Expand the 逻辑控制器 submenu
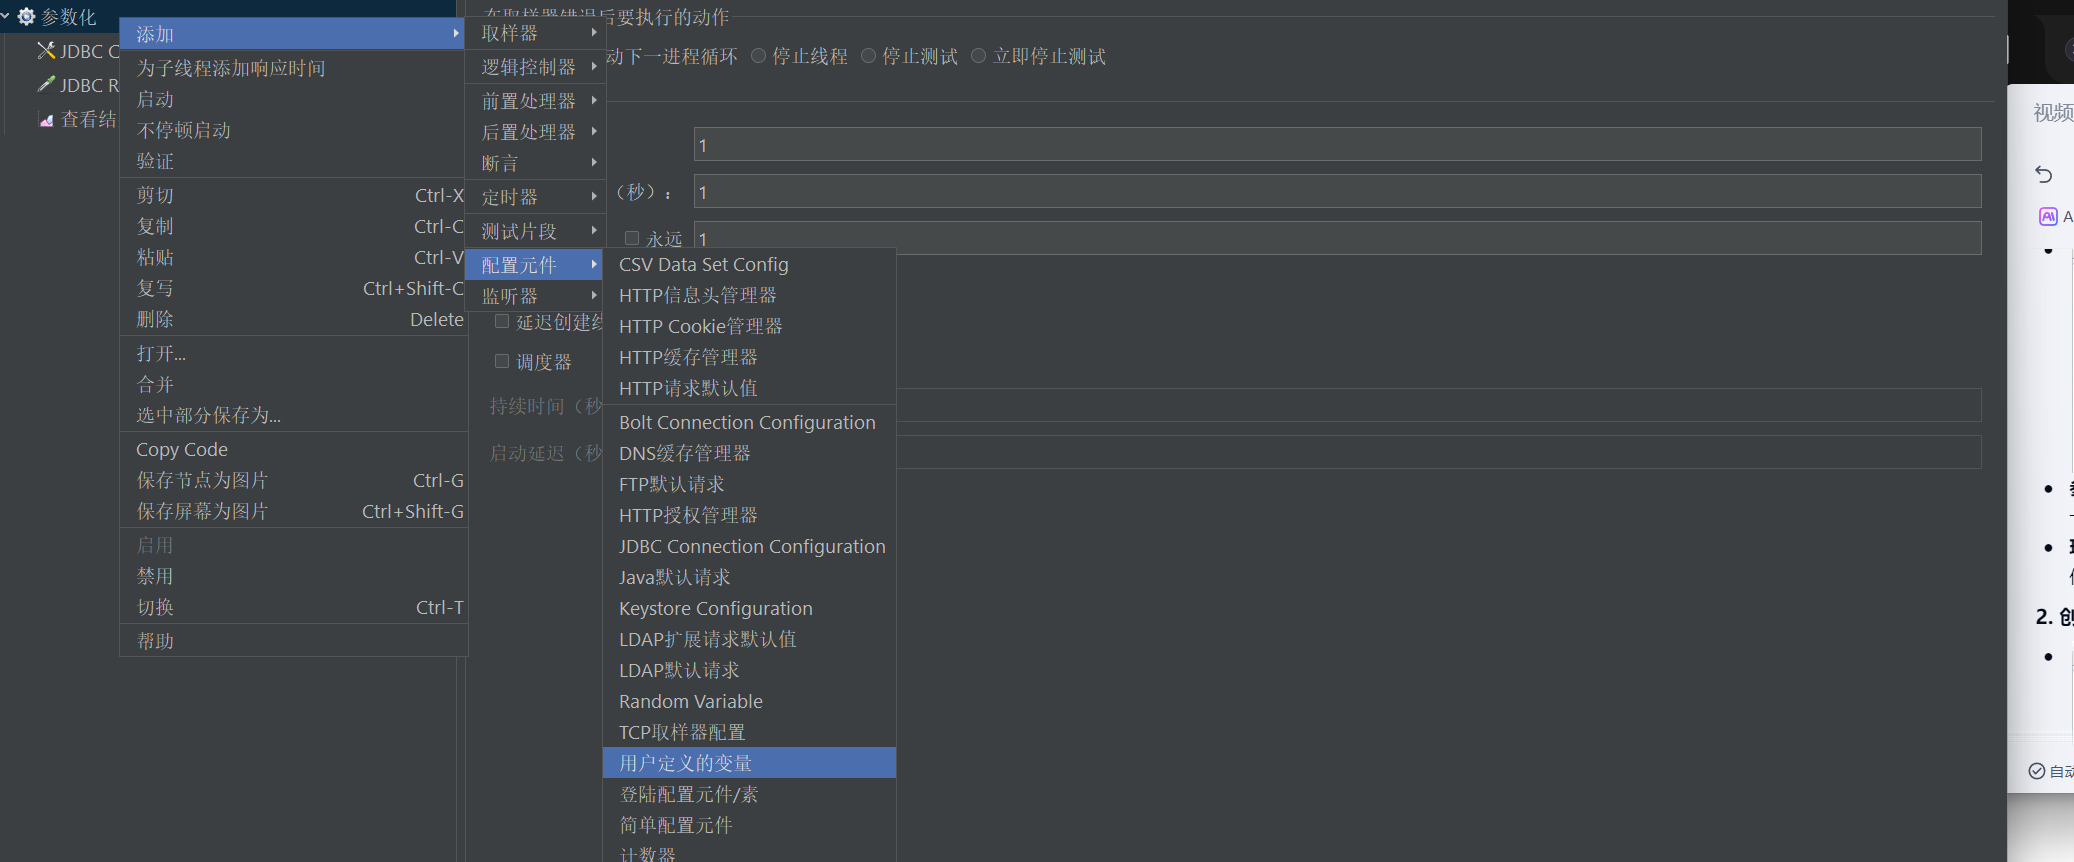 (x=536, y=67)
